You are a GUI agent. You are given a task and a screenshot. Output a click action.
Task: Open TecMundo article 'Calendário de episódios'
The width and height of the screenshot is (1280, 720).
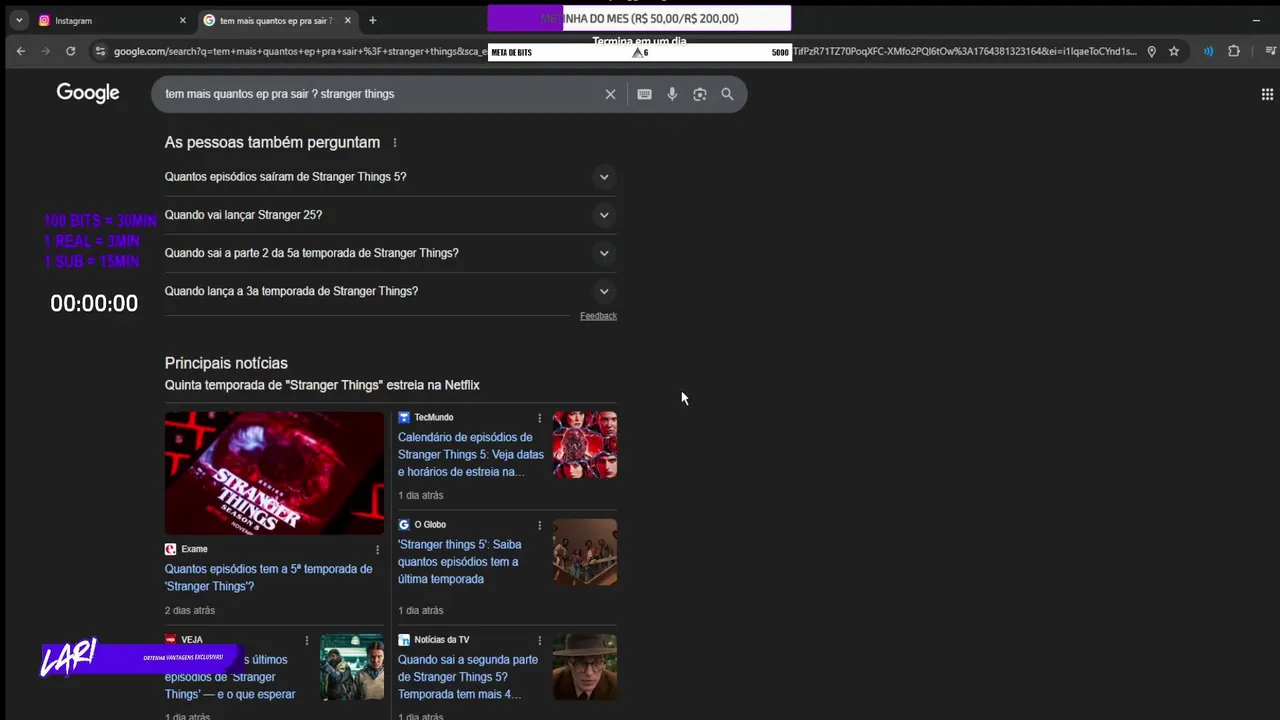click(471, 454)
